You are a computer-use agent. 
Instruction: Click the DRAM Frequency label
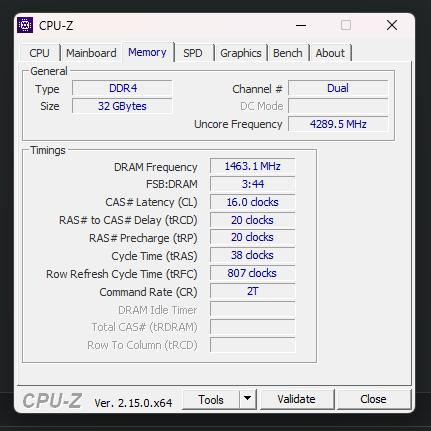coord(156,167)
